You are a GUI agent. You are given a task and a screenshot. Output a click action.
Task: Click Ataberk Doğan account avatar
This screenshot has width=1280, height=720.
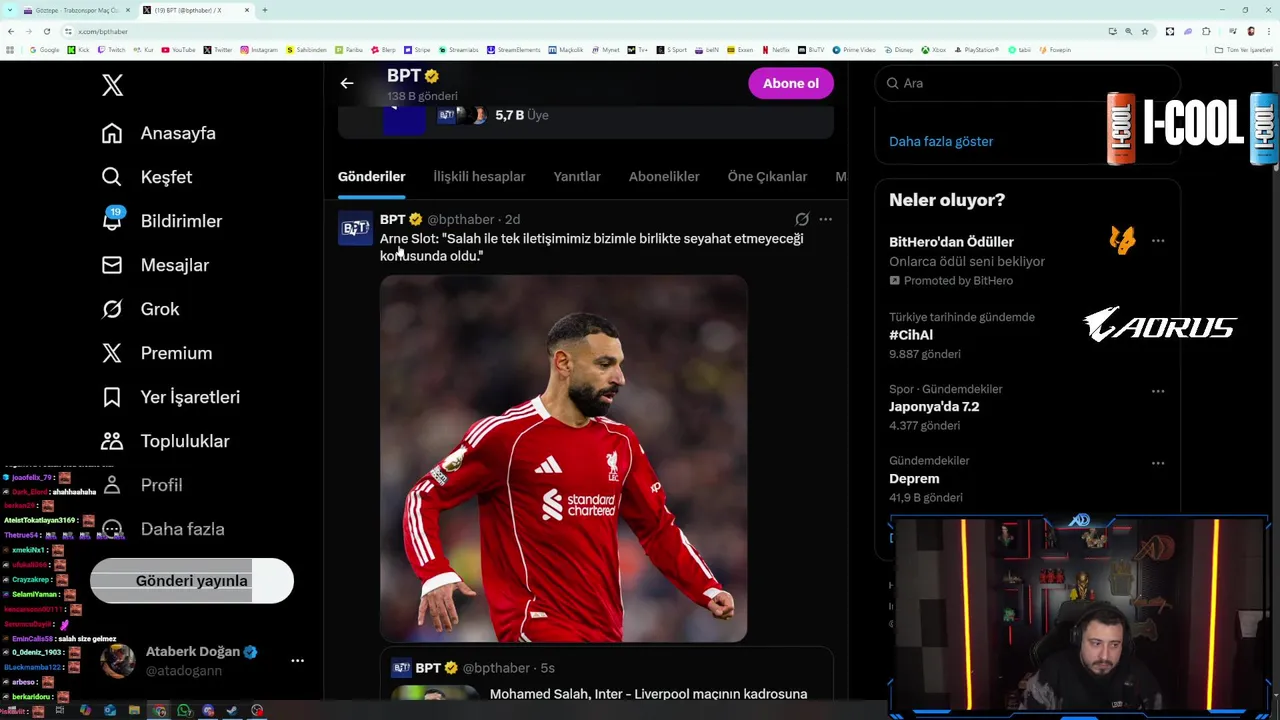(x=118, y=661)
